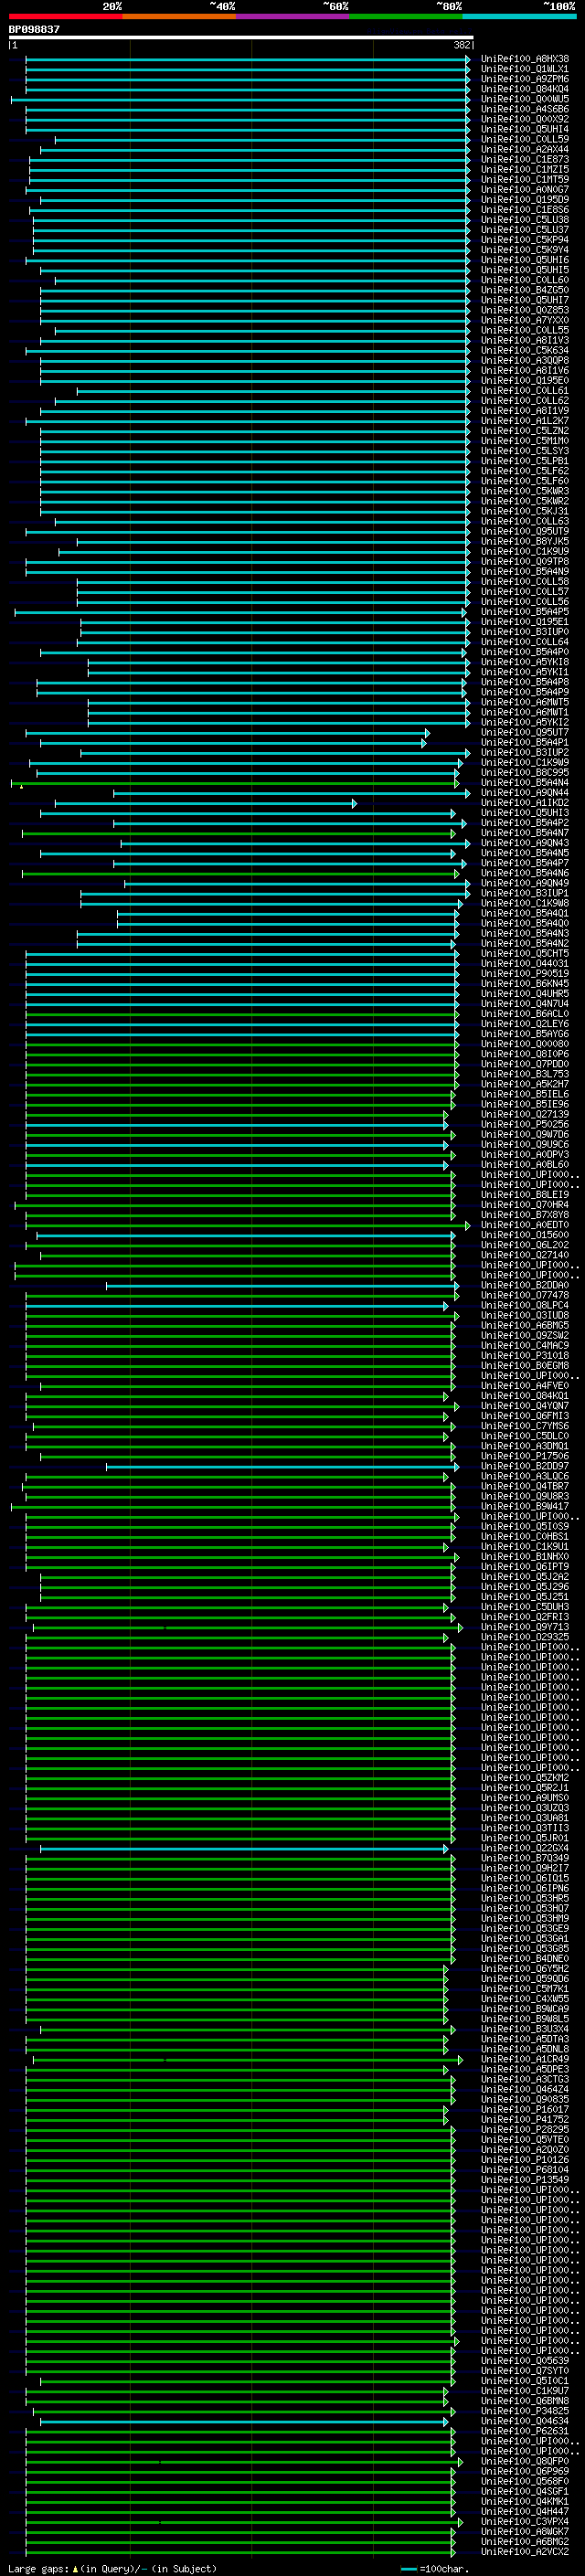
Task: Click the UniRef100_Q04634 label
Action: point(524,2421)
